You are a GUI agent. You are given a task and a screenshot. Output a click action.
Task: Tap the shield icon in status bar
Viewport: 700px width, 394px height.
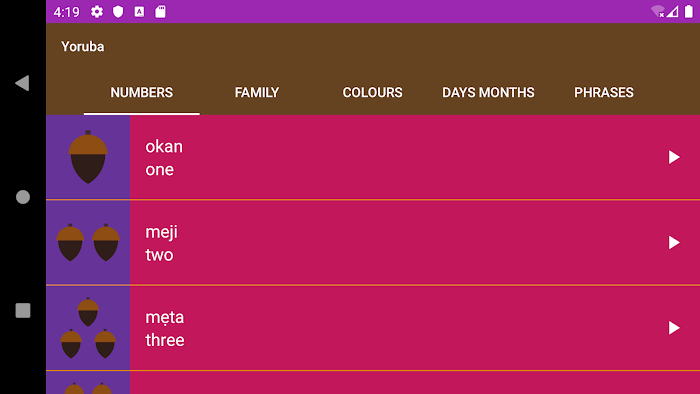point(118,12)
